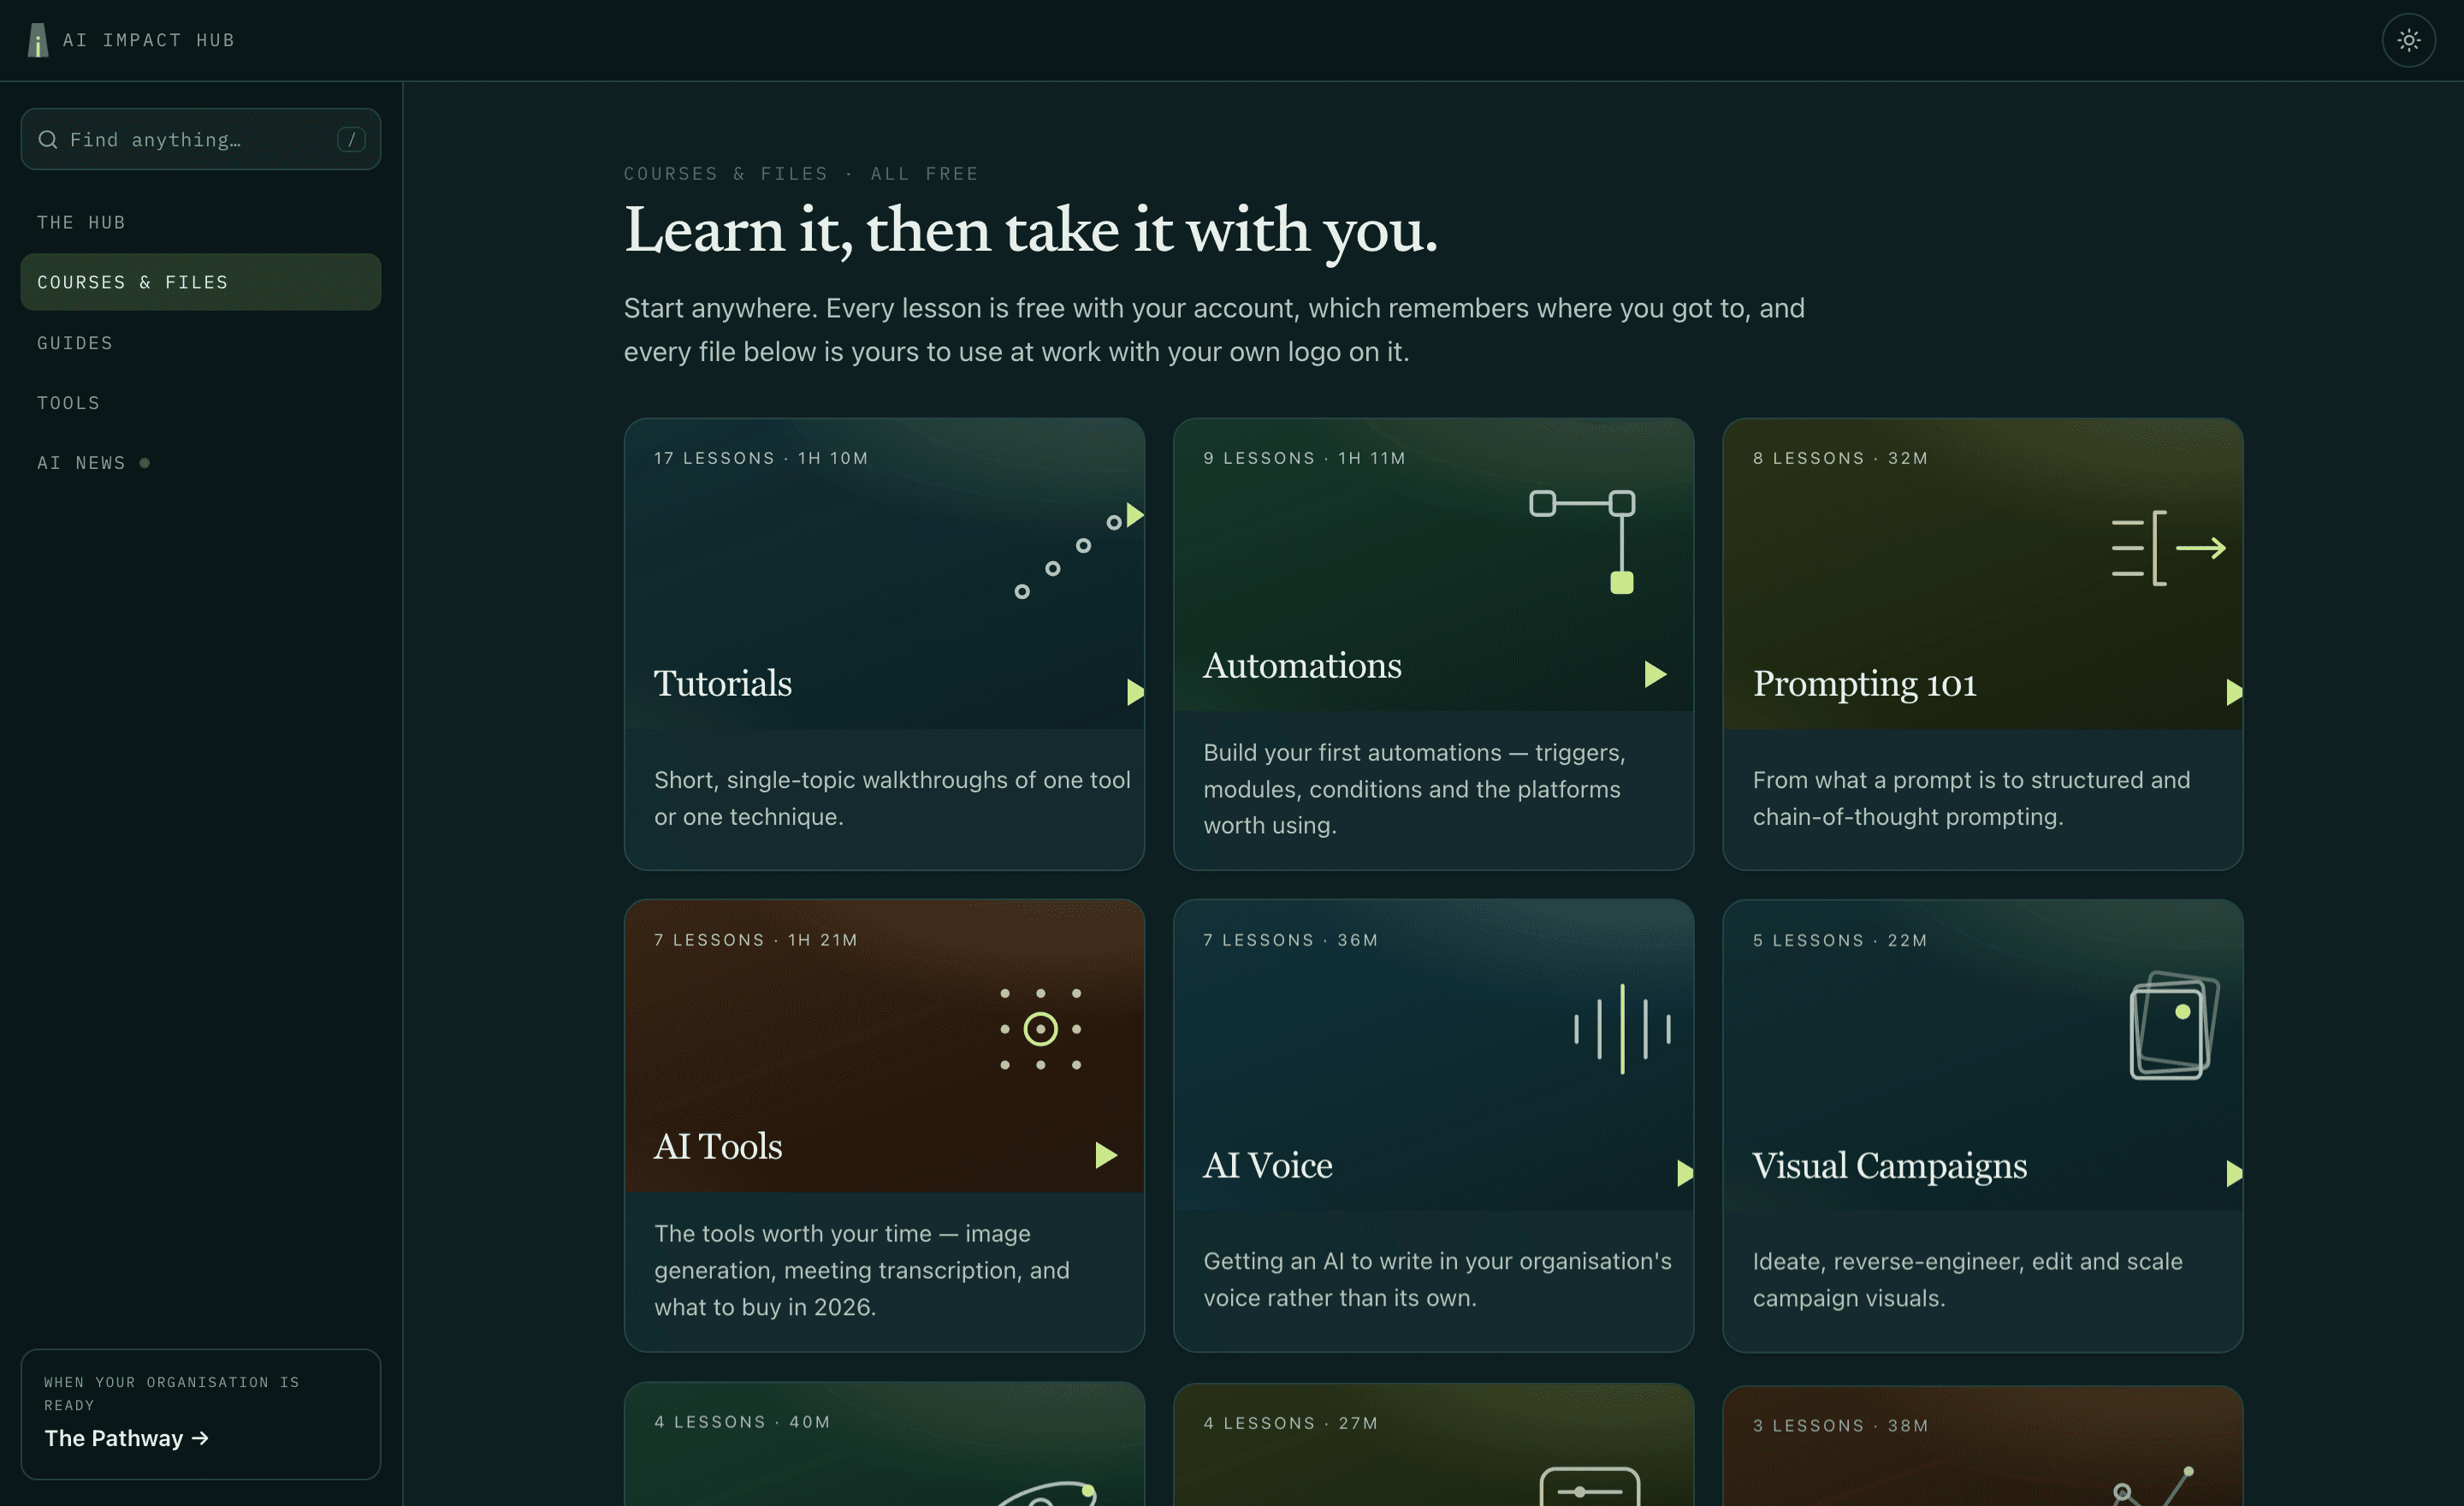Image resolution: width=2464 pixels, height=1506 pixels.
Task: Open the AI Voice course title
Action: point(1268,1165)
